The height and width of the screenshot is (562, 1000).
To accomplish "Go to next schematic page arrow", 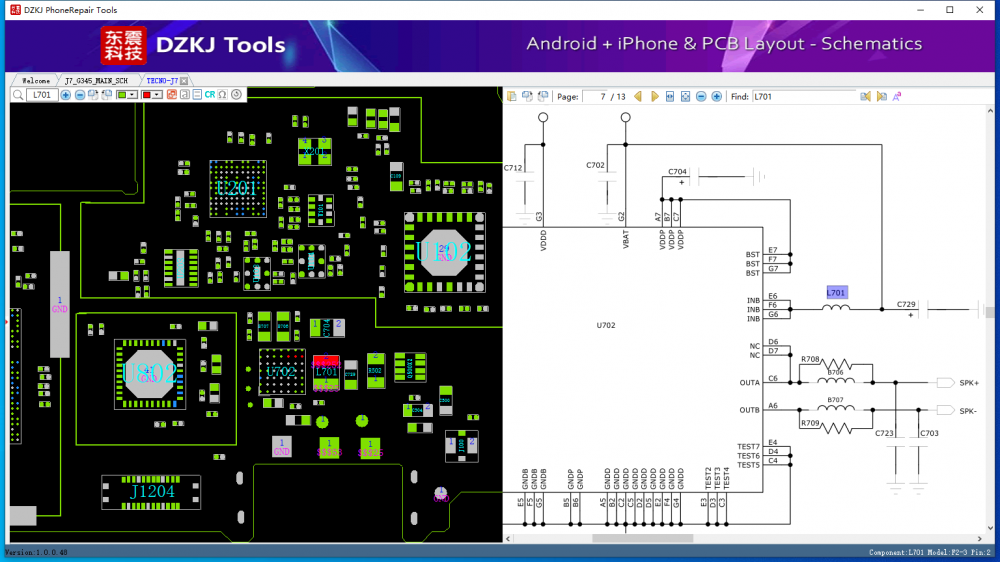I will pos(655,97).
